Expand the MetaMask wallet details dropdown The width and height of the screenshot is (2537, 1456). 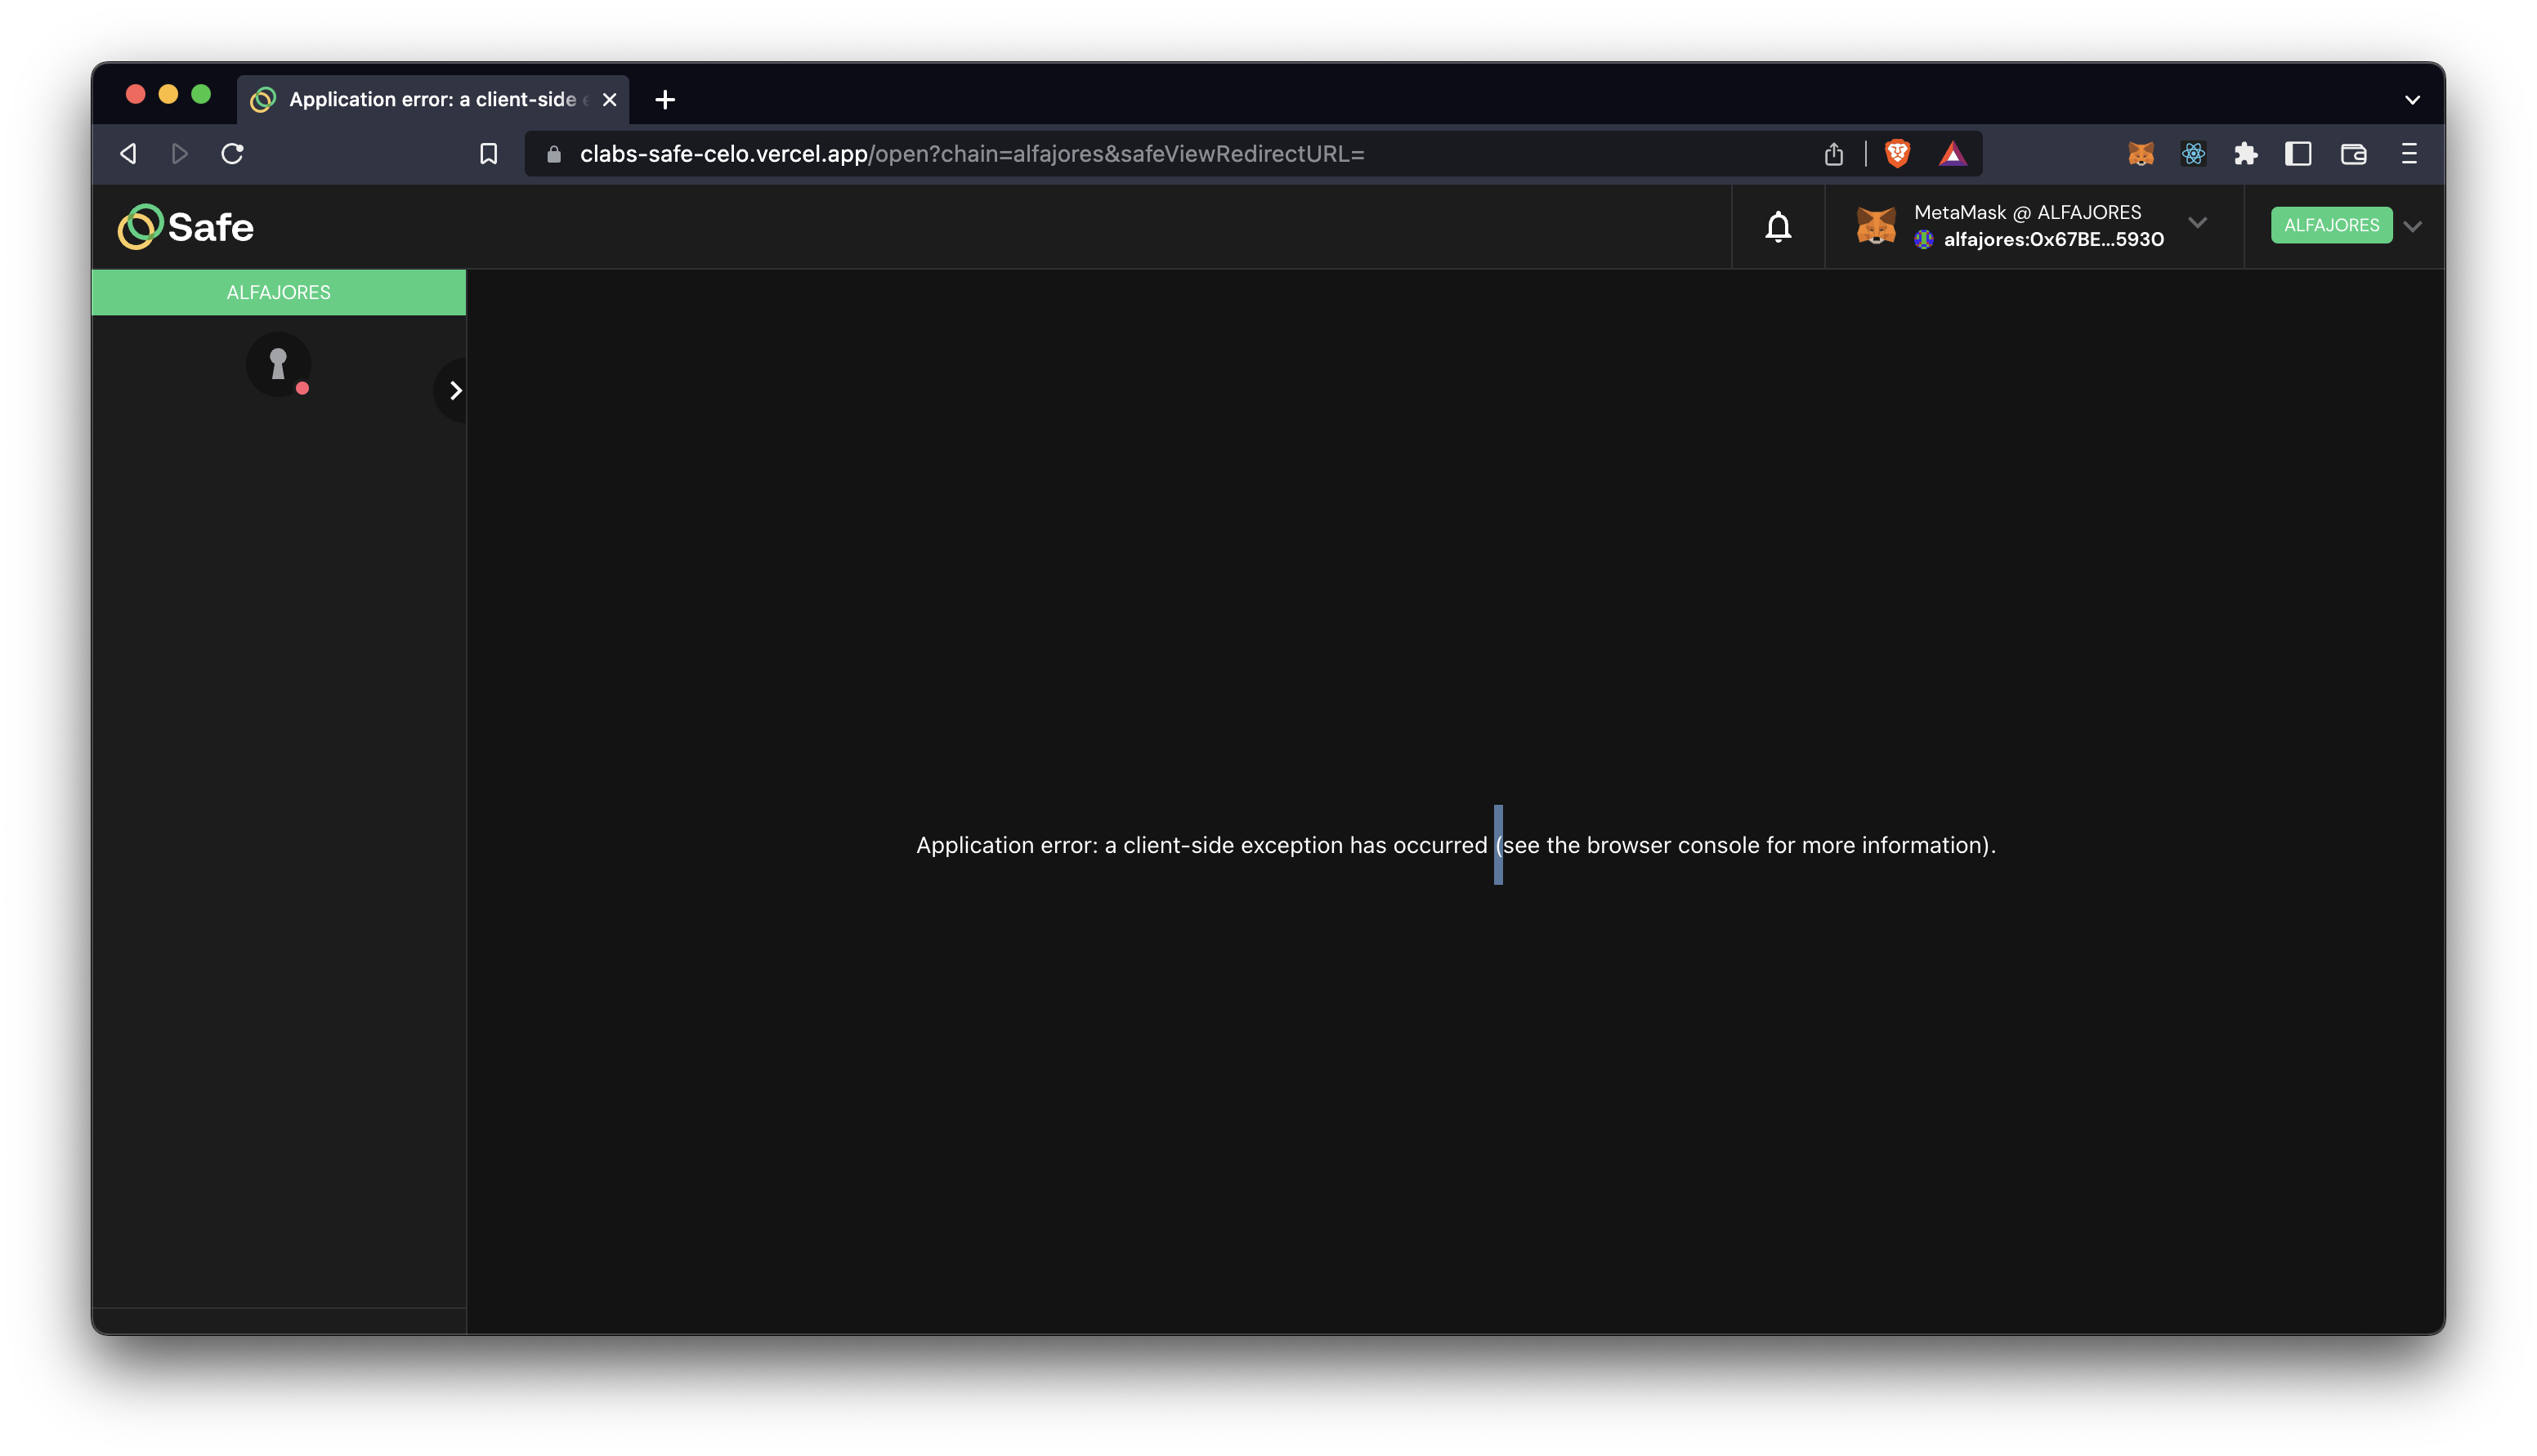point(2197,223)
